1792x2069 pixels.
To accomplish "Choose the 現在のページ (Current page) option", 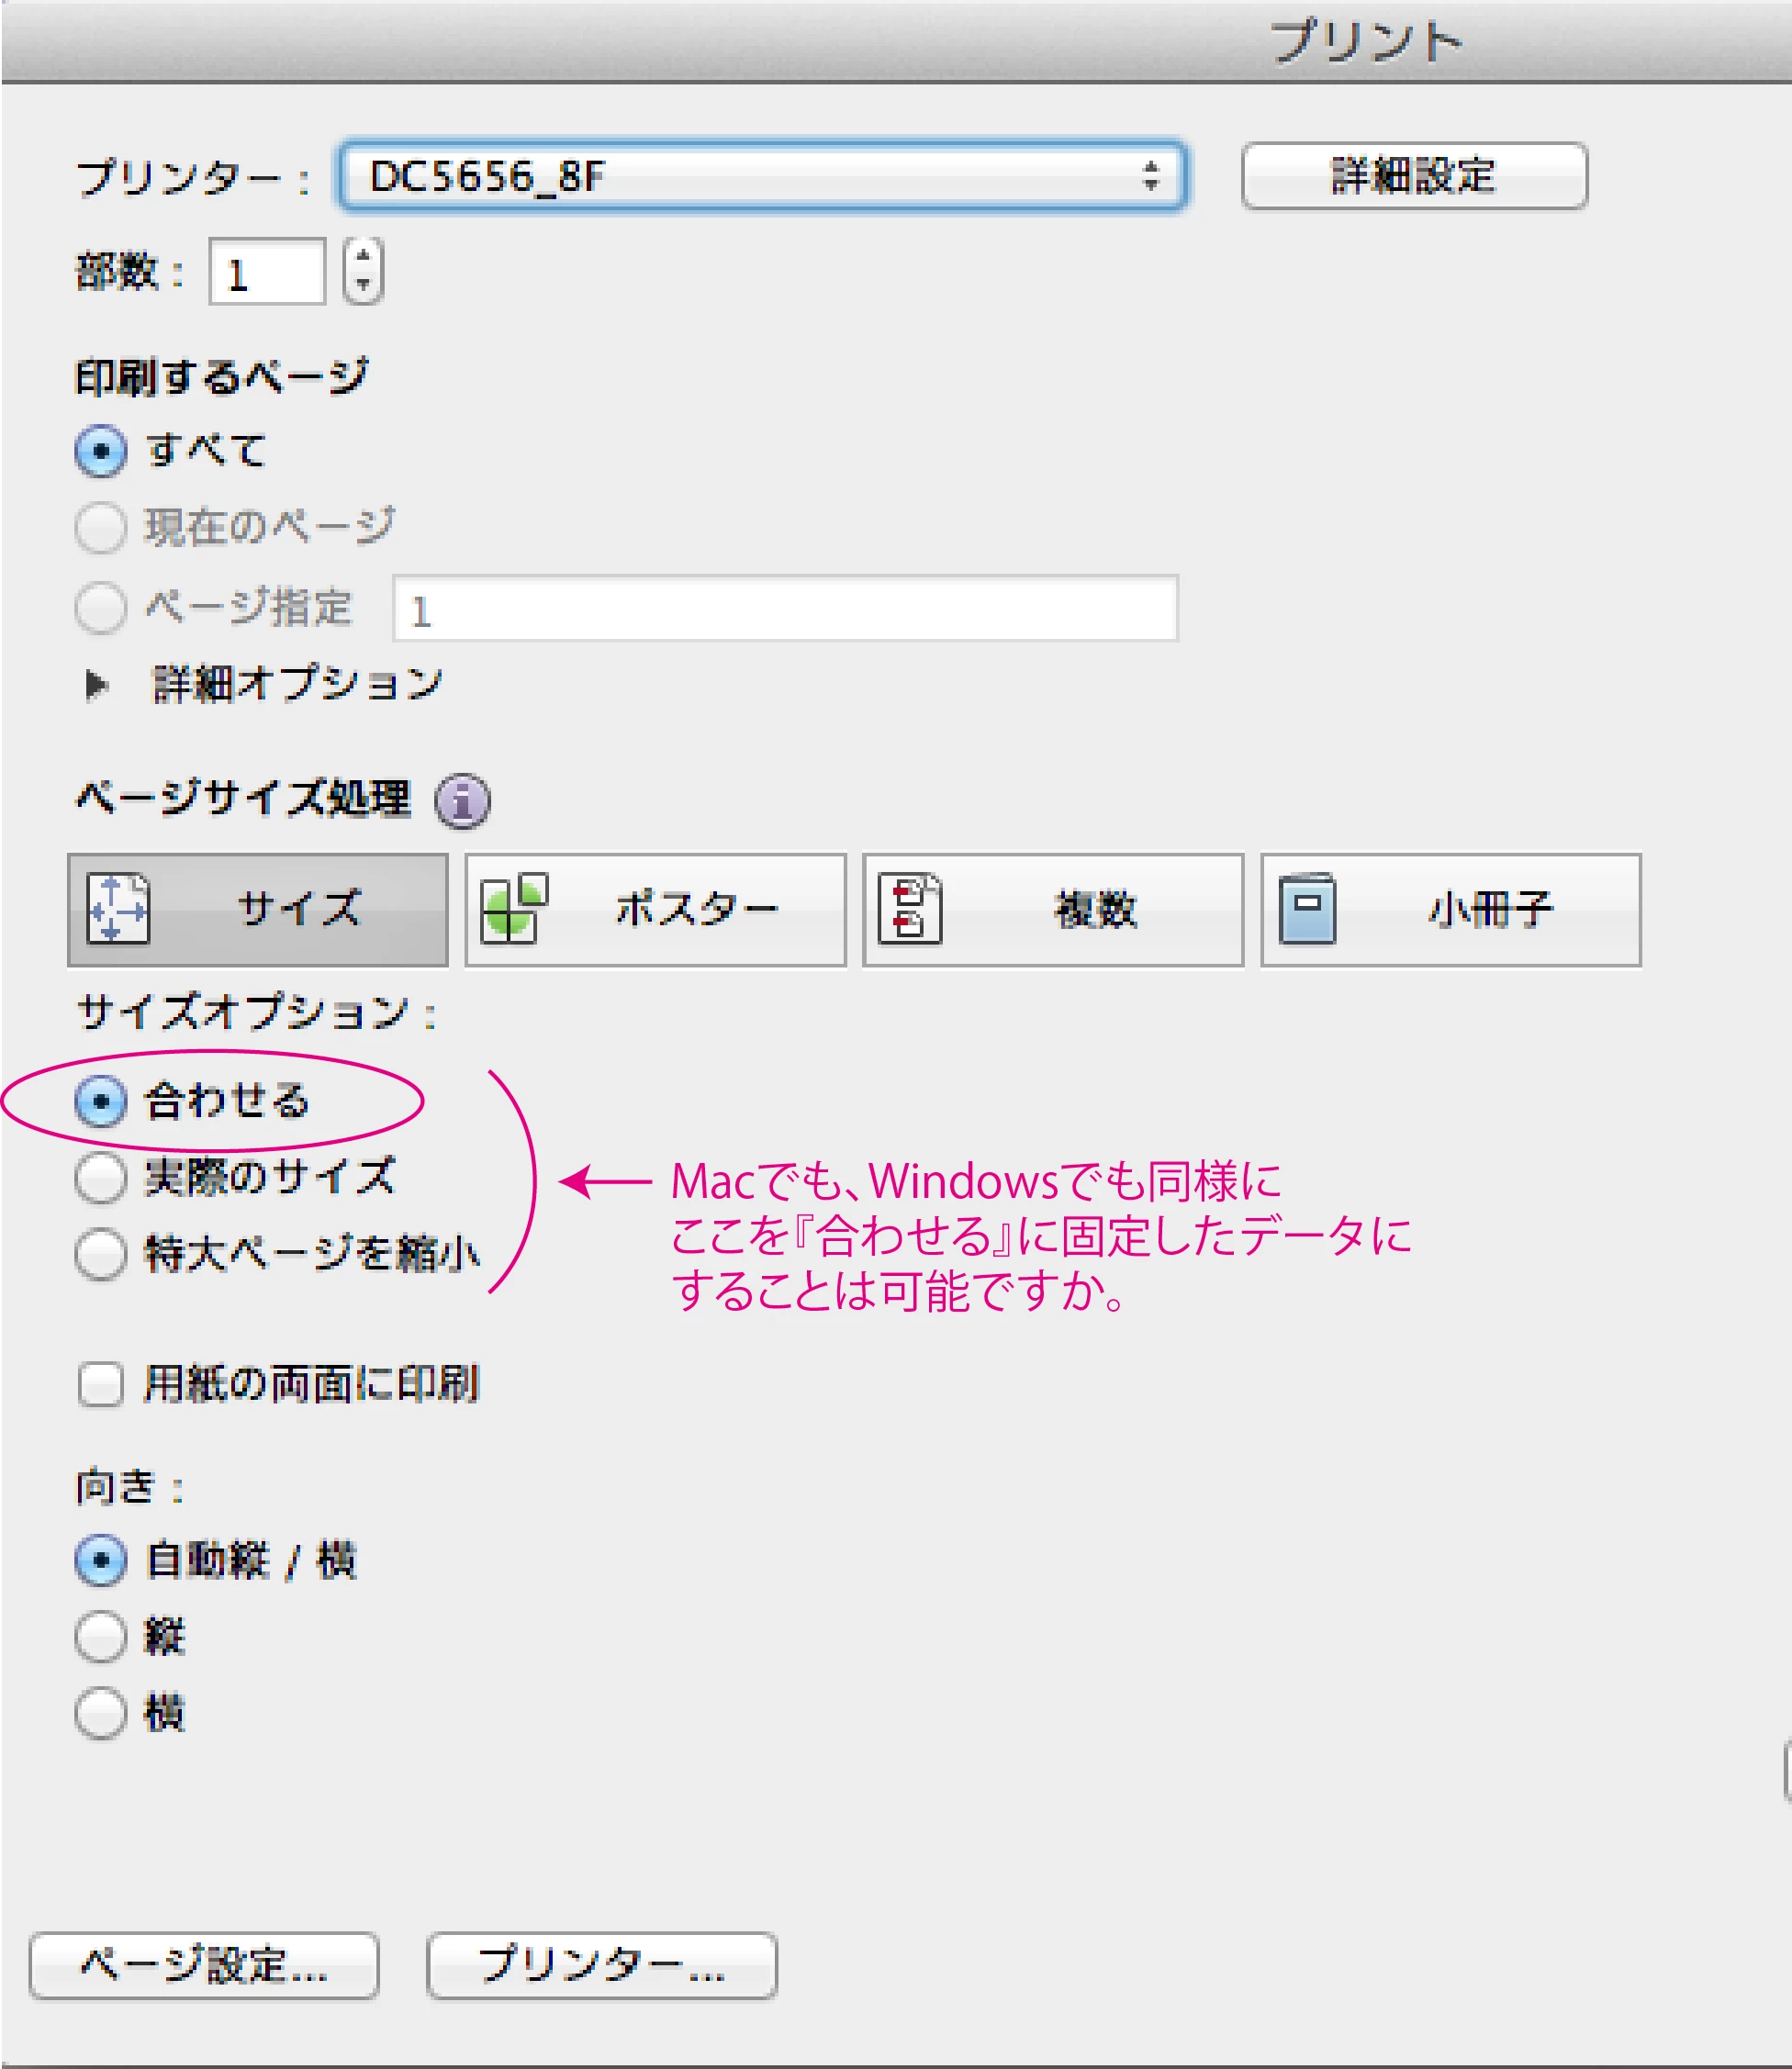I will point(101,527).
